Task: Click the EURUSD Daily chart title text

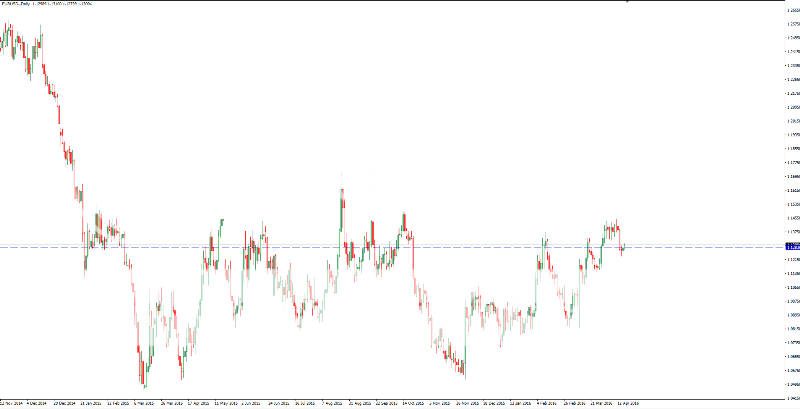Action: tap(46, 4)
